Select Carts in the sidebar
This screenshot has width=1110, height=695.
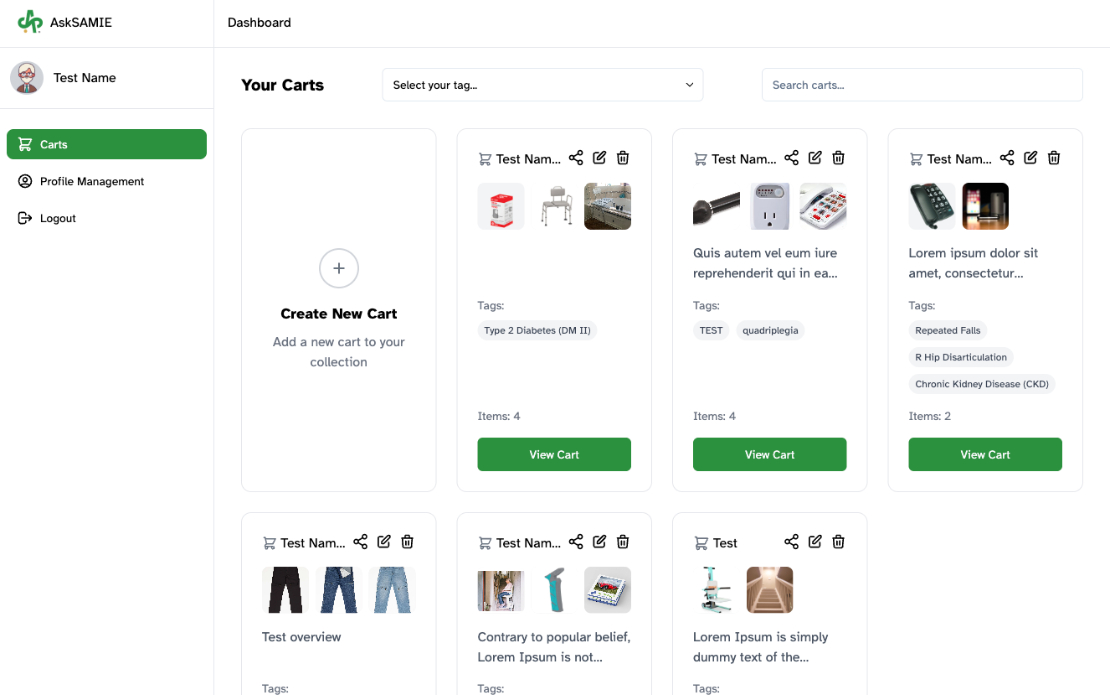[106, 144]
